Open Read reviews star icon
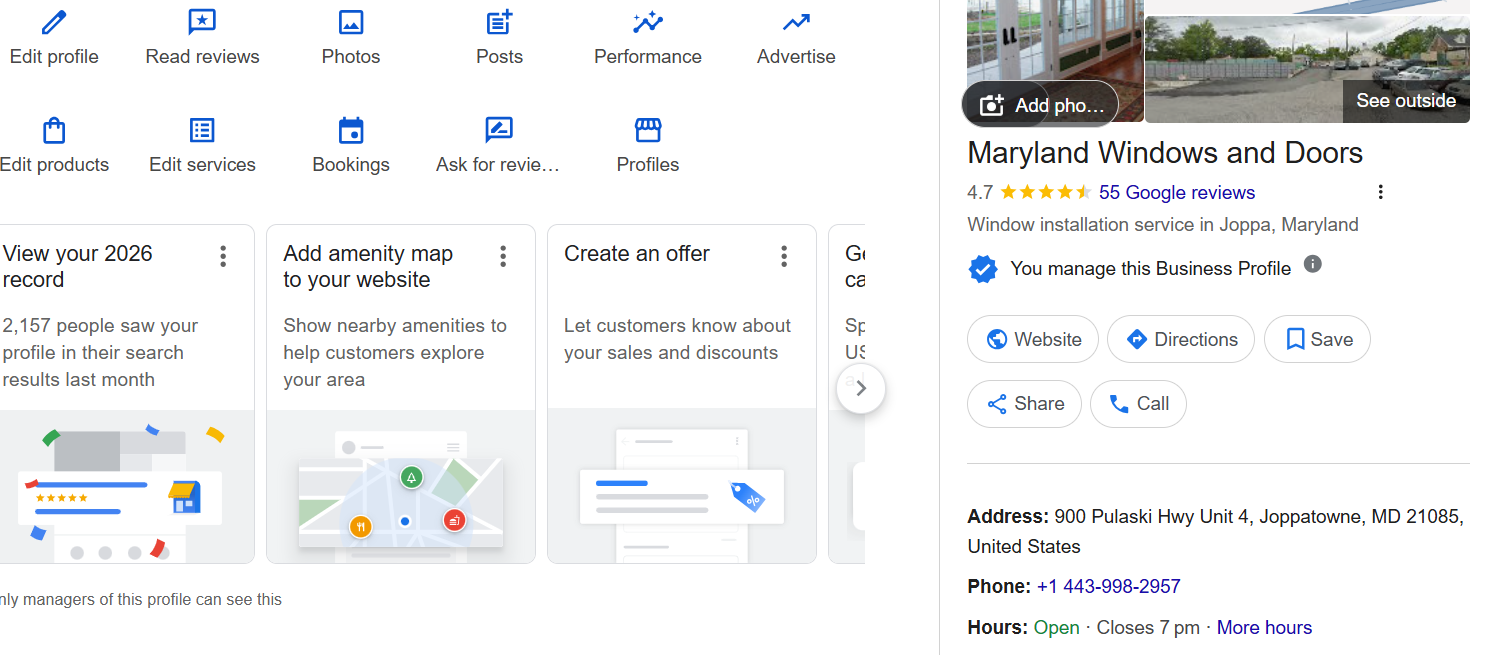 coord(202,22)
